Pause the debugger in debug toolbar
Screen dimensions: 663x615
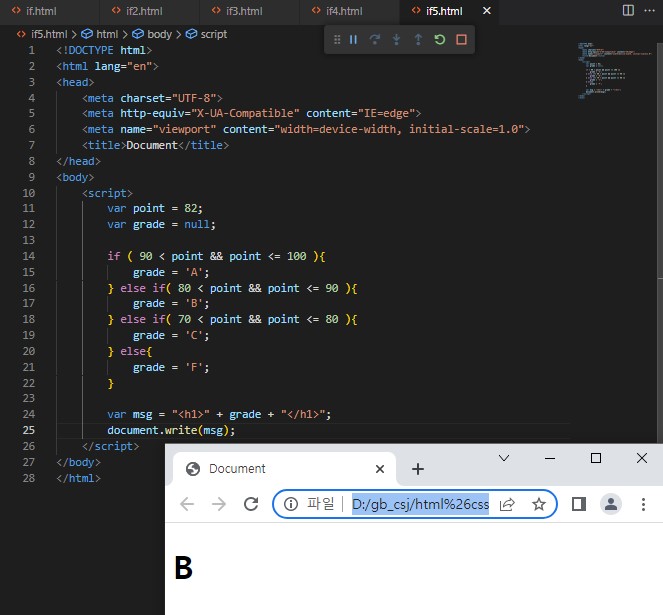(353, 40)
